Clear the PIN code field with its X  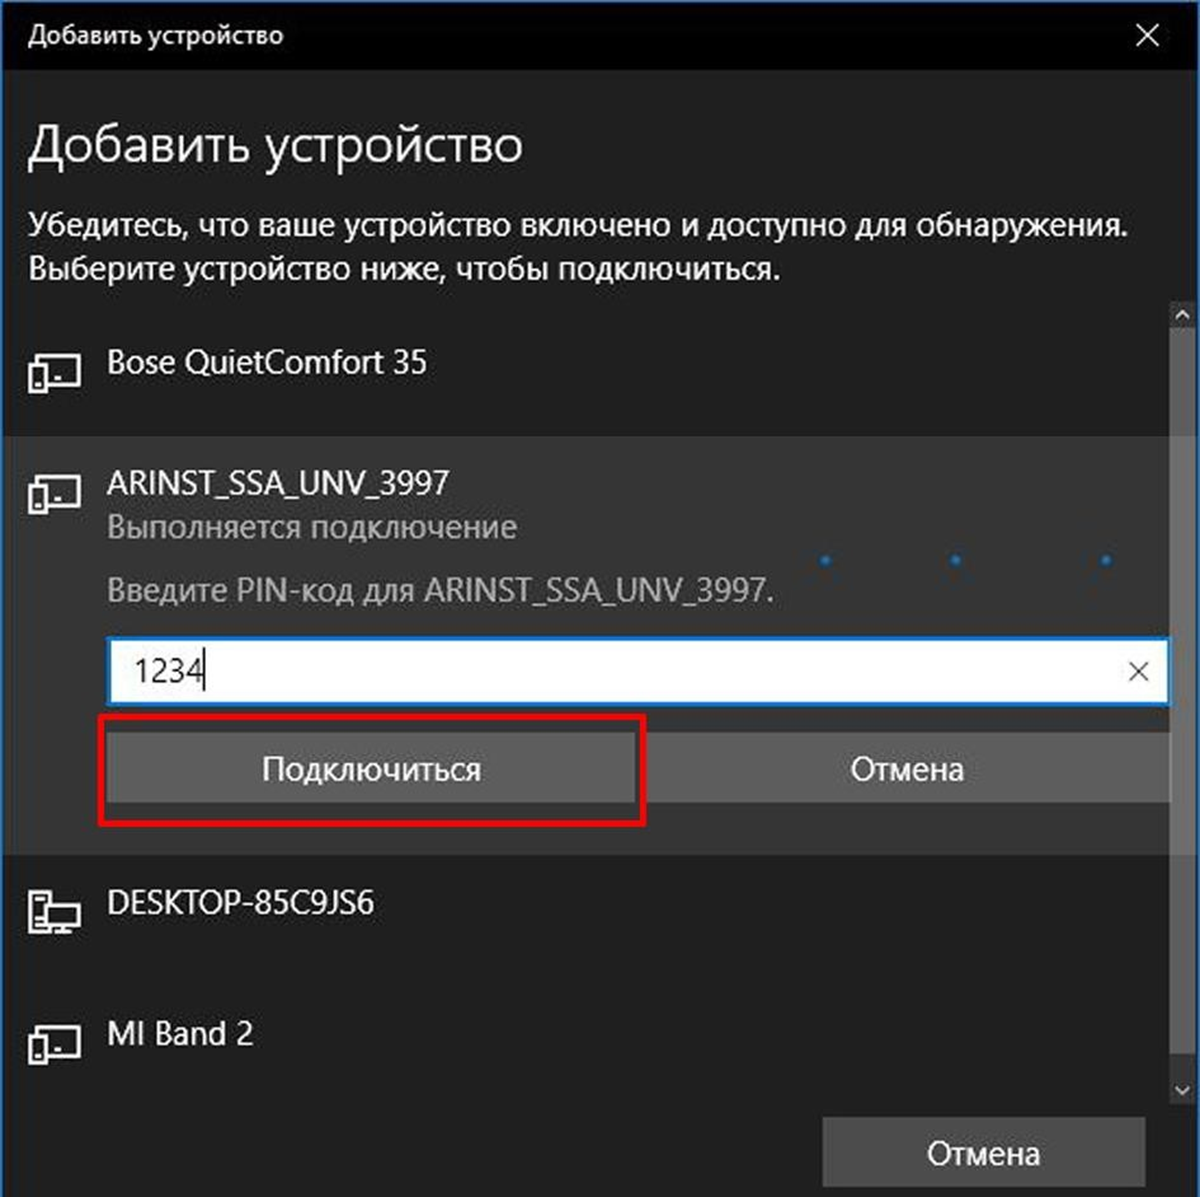coord(1138,671)
